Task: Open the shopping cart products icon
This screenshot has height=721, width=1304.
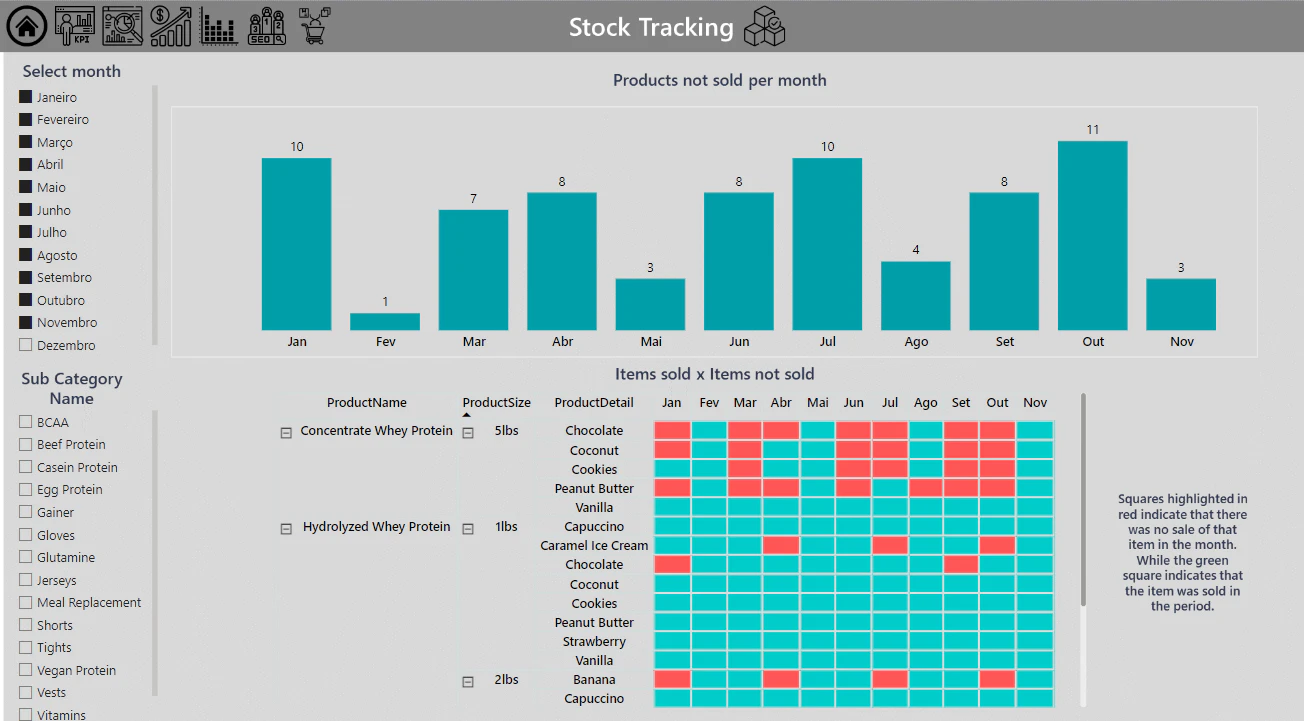Action: tap(315, 26)
